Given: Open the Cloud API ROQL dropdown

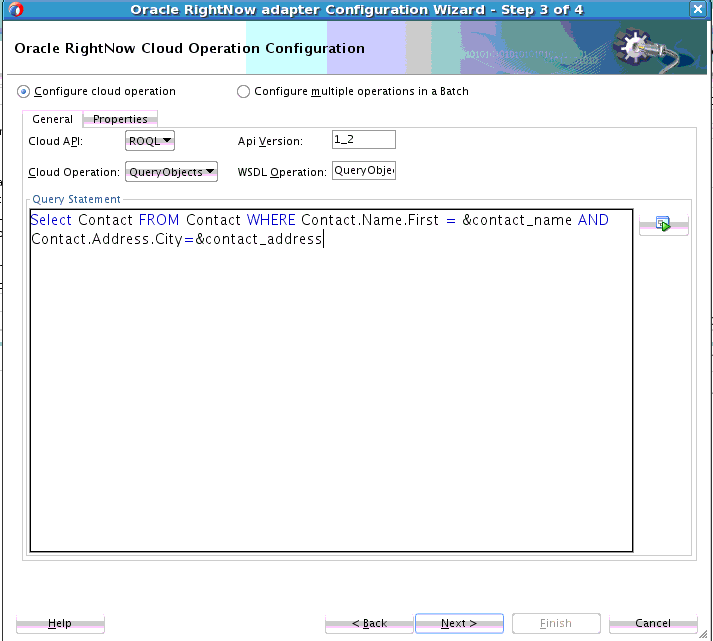Looking at the screenshot, I should pos(150,141).
